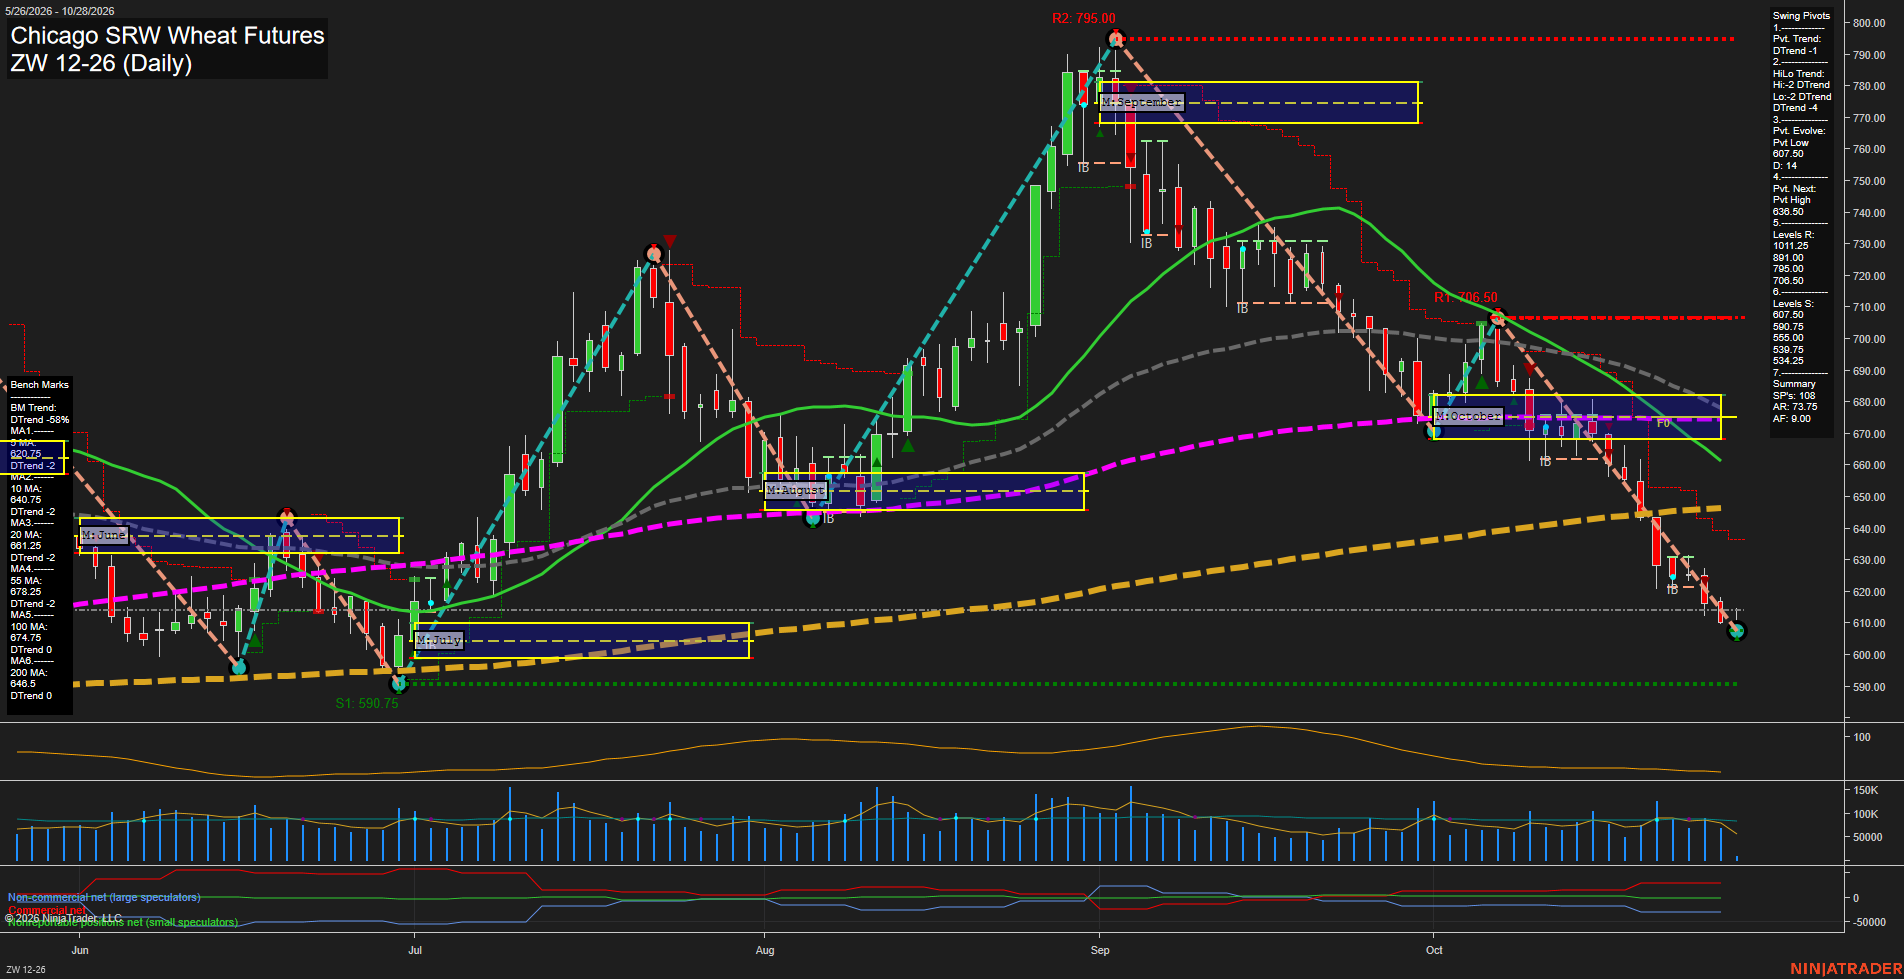Click the Oct label on the time axis
Screen dimensions: 1904x979
(x=1434, y=950)
